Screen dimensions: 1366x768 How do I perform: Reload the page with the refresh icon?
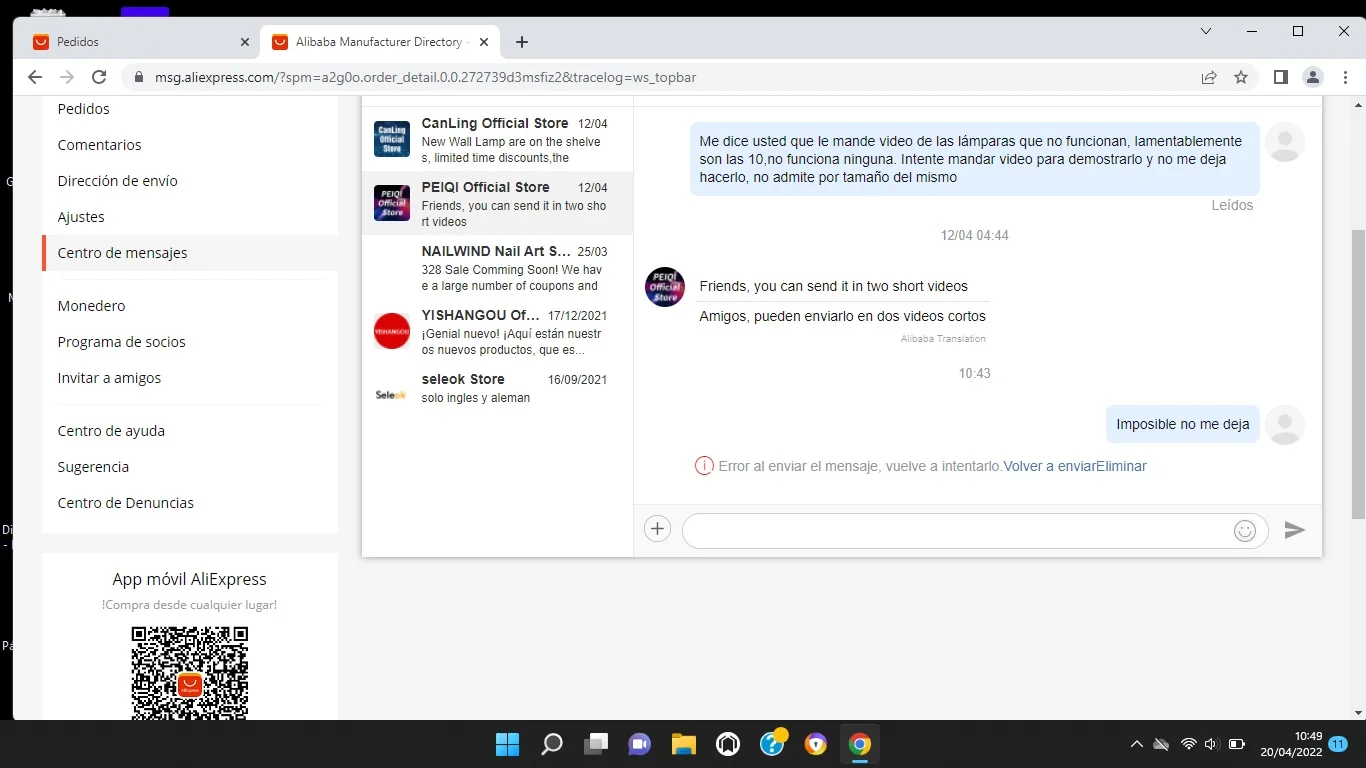pos(99,77)
